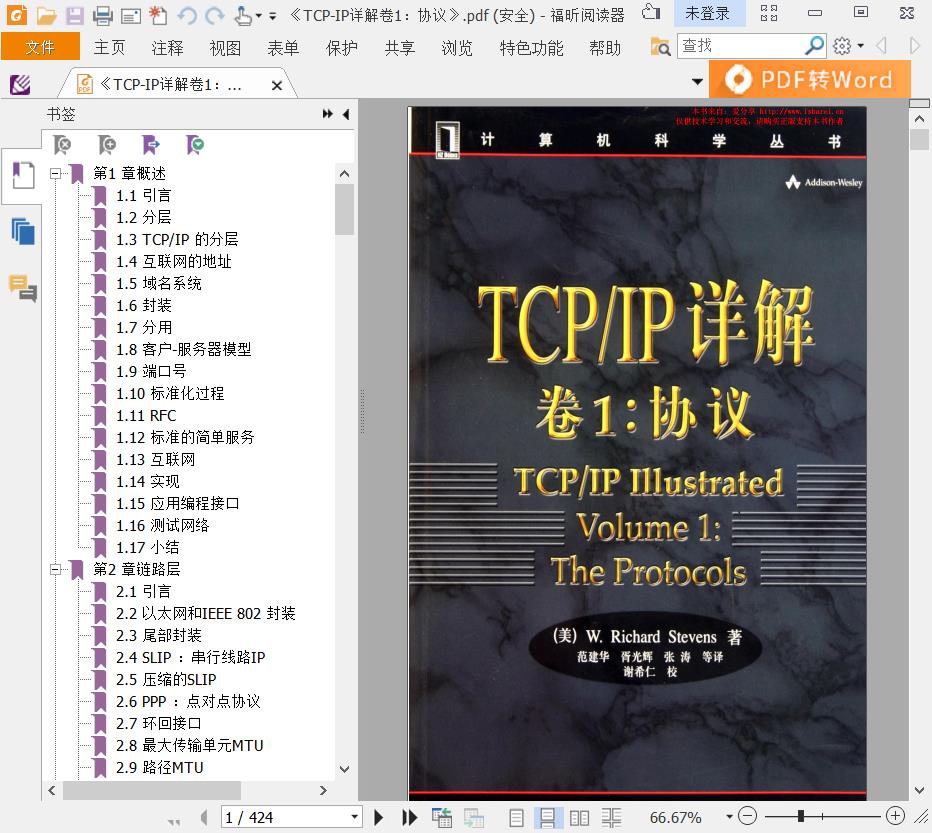Go to bookmark 2.2 以太网和IEEE 802 封装
Viewport: 932px width, 833px height.
click(x=206, y=613)
